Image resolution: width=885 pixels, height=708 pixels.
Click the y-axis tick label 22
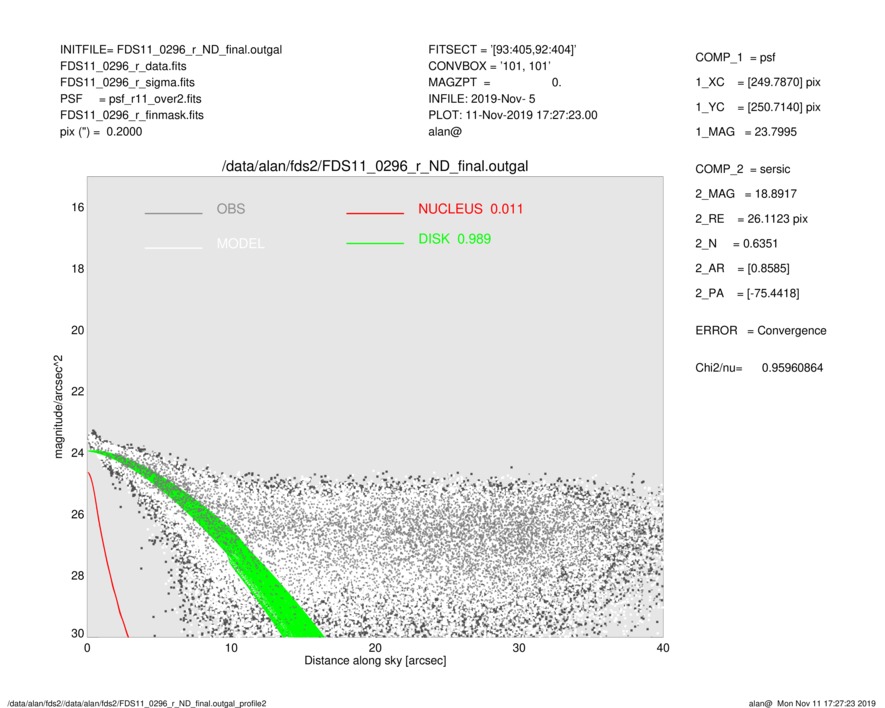pyautogui.click(x=78, y=392)
